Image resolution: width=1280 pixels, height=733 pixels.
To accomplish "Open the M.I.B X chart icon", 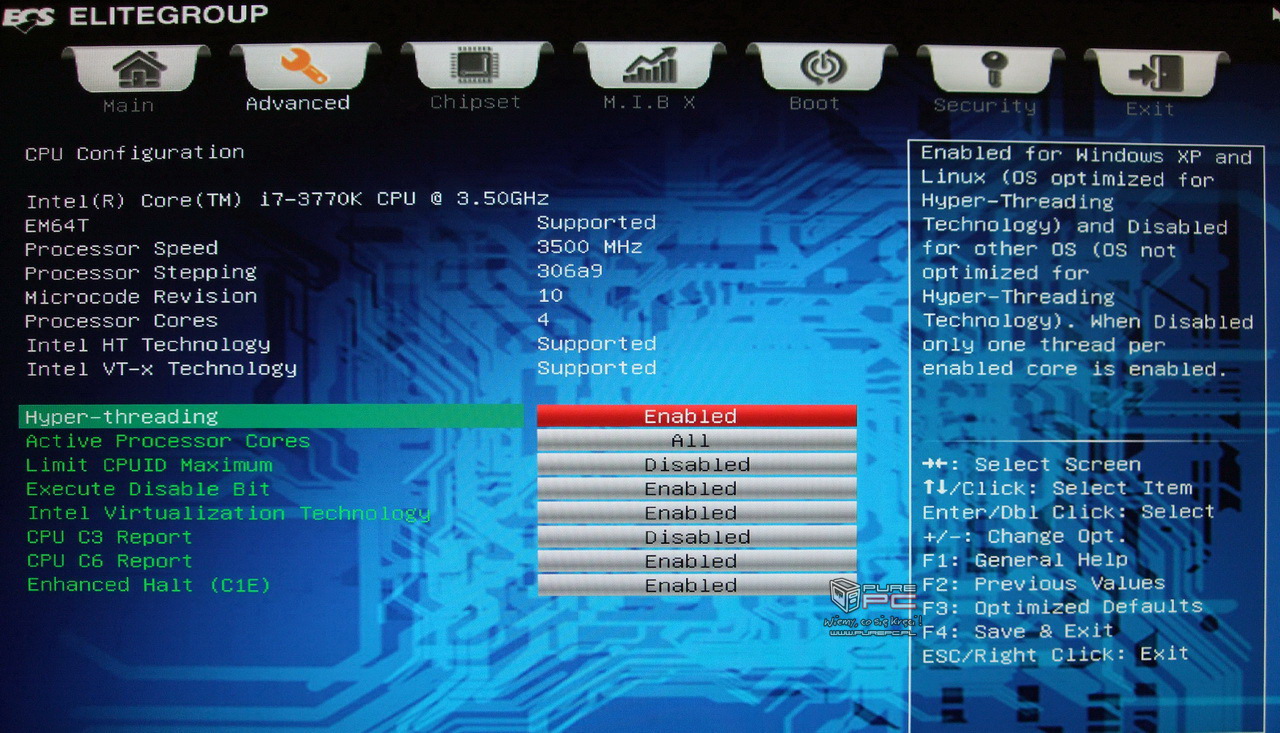I will [x=650, y=68].
